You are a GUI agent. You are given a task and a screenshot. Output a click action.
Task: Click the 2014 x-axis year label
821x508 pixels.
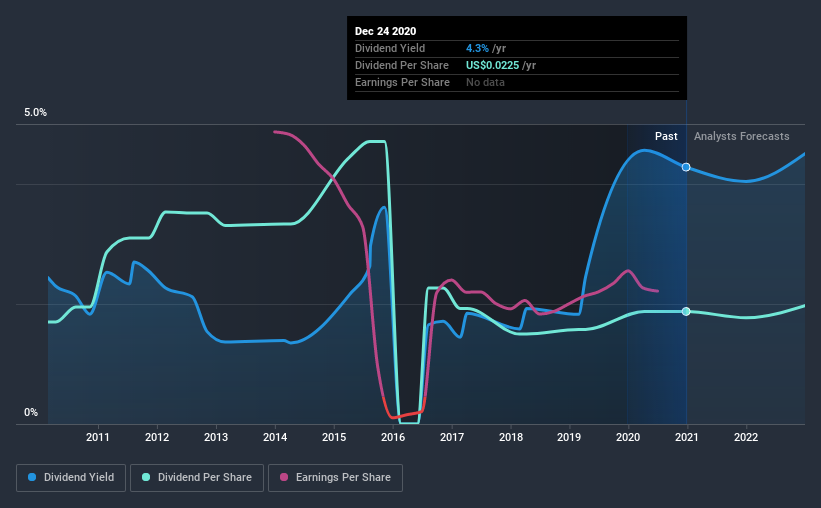[275, 437]
